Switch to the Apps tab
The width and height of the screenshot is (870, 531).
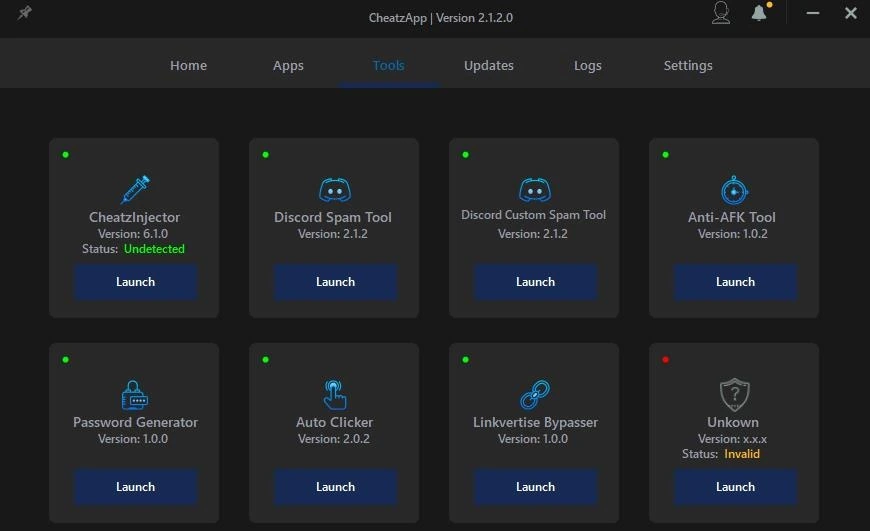coord(288,65)
